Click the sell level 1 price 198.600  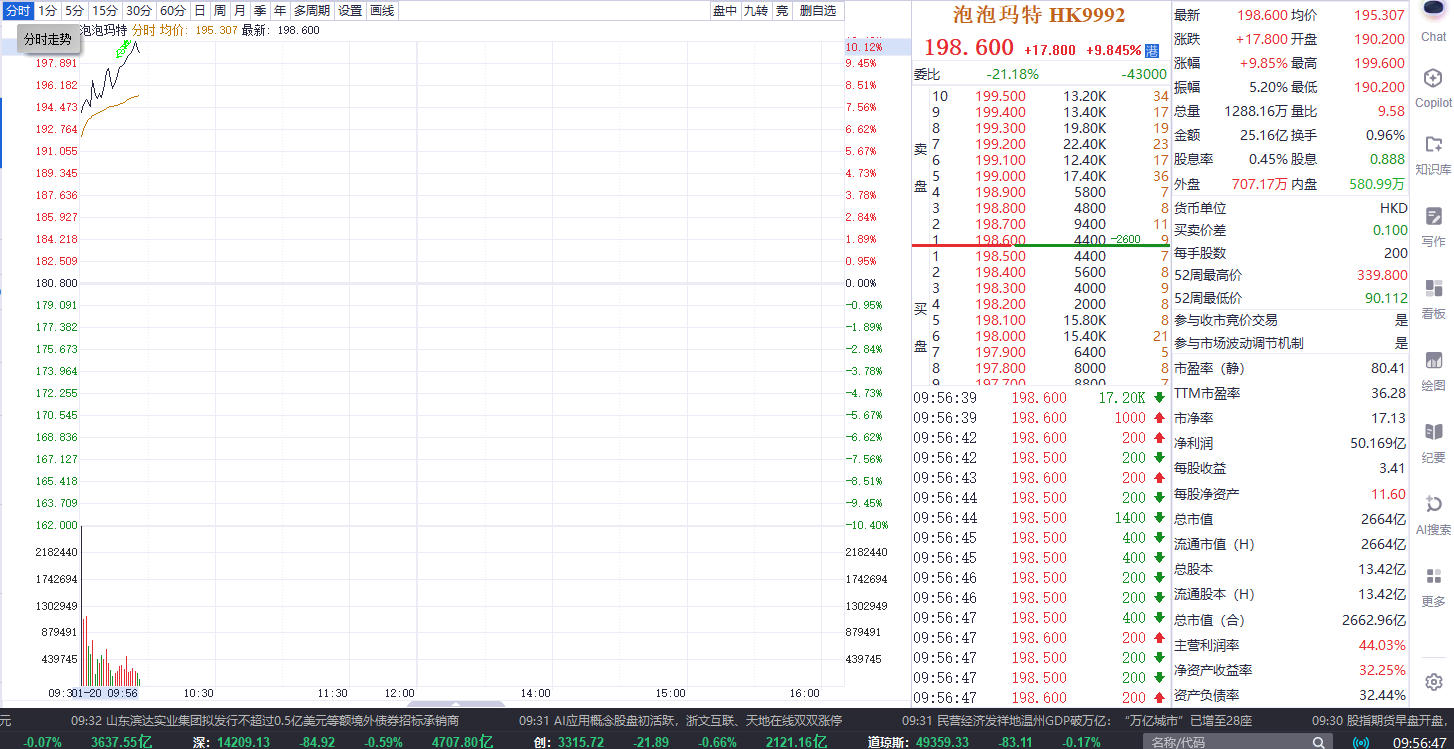coord(999,240)
